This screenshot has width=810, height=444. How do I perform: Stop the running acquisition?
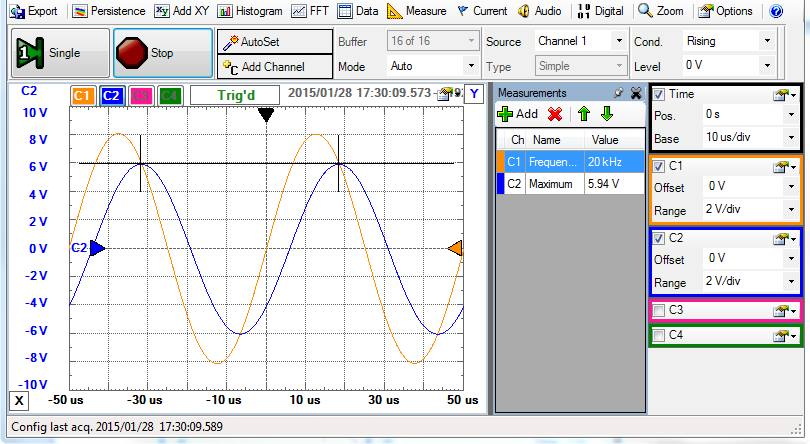coord(163,53)
